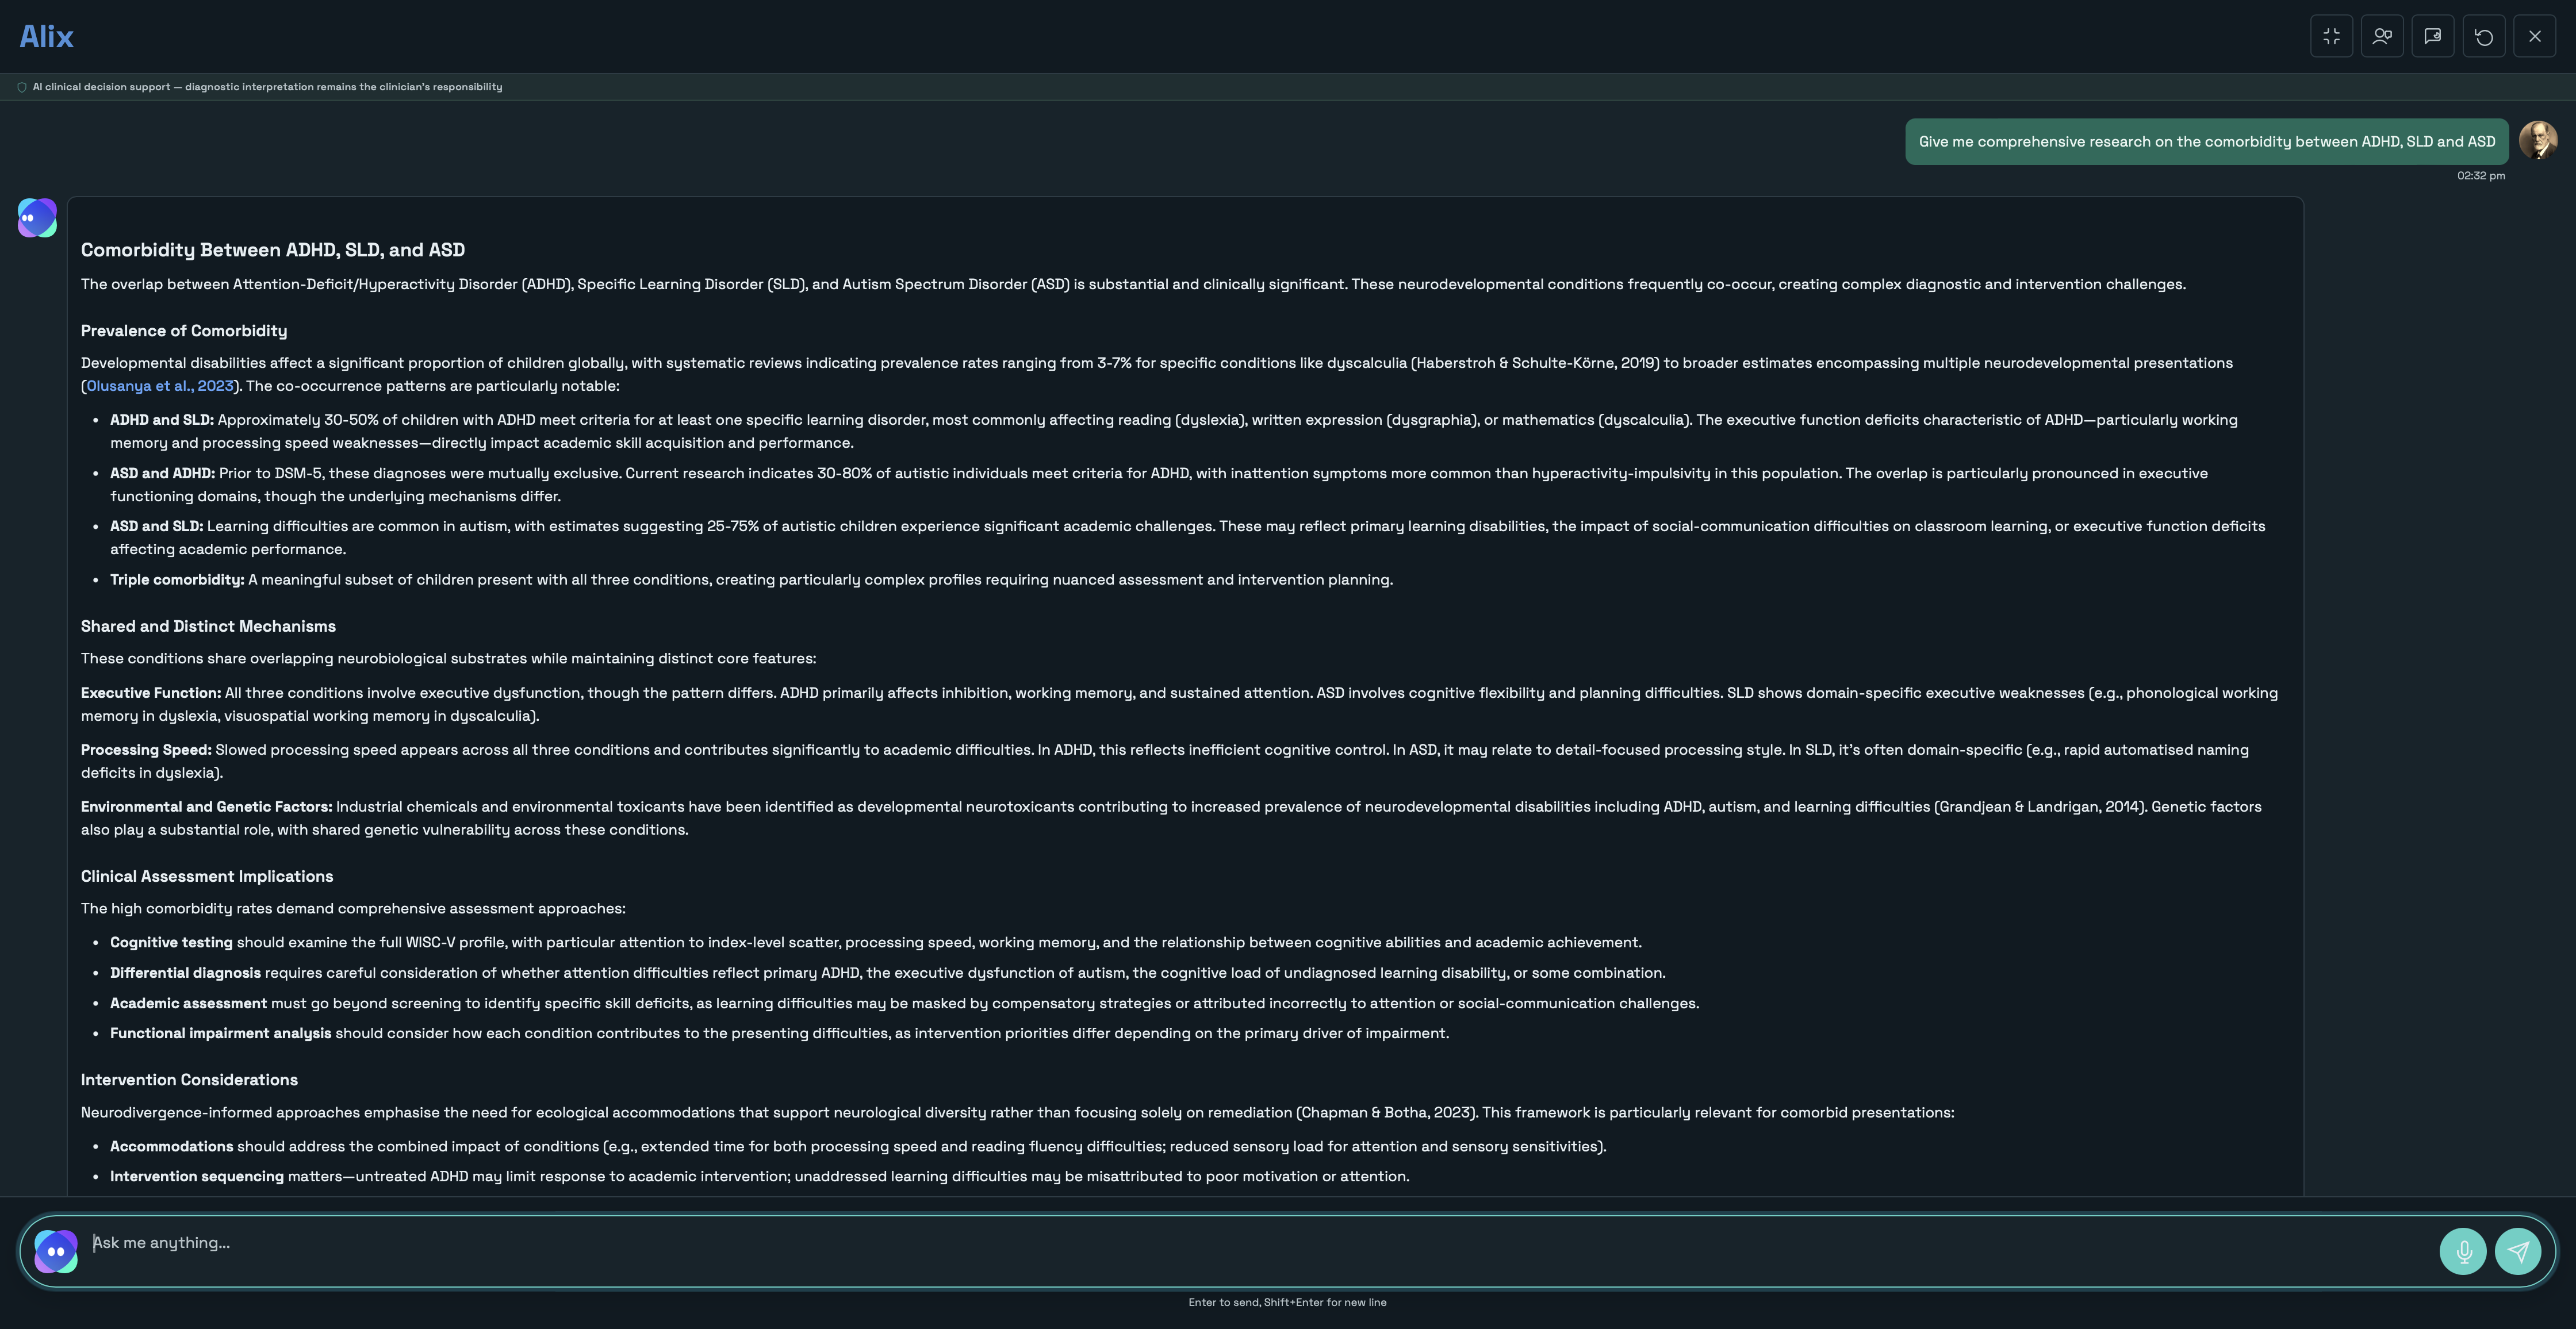Click the 'Functional impairment analysis' bullet label

(x=220, y=1033)
